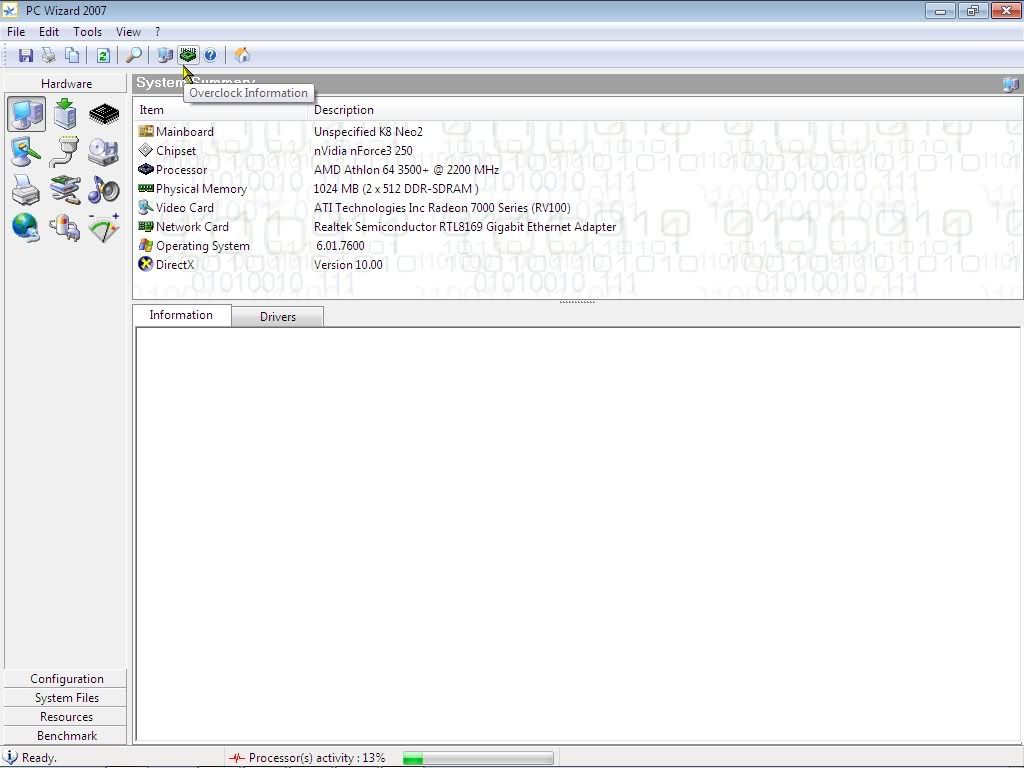Screen dimensions: 1024x768
Task: Select the Drives disc icon in Hardware
Action: (x=103, y=152)
